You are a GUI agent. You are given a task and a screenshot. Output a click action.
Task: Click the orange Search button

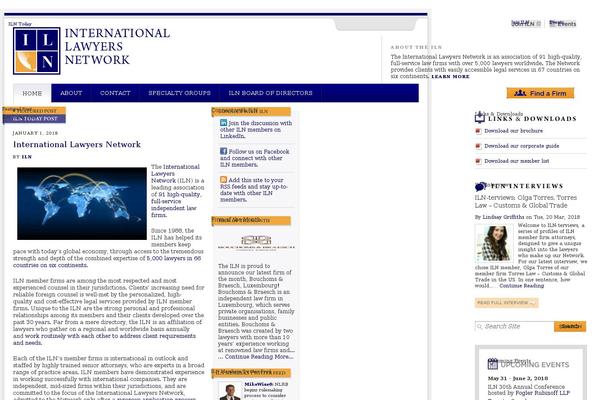(x=570, y=326)
